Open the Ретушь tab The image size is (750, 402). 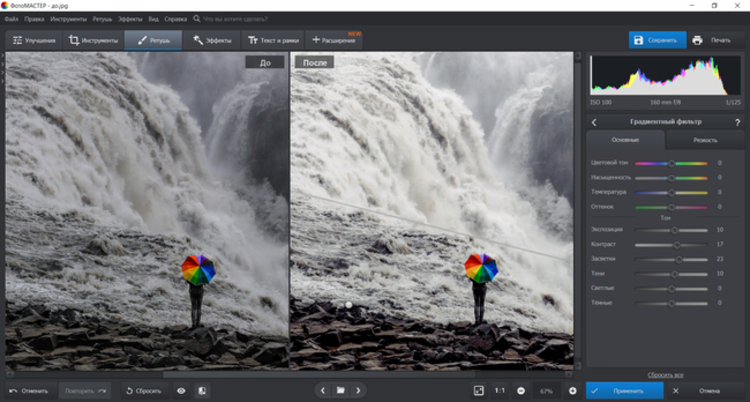coord(153,40)
